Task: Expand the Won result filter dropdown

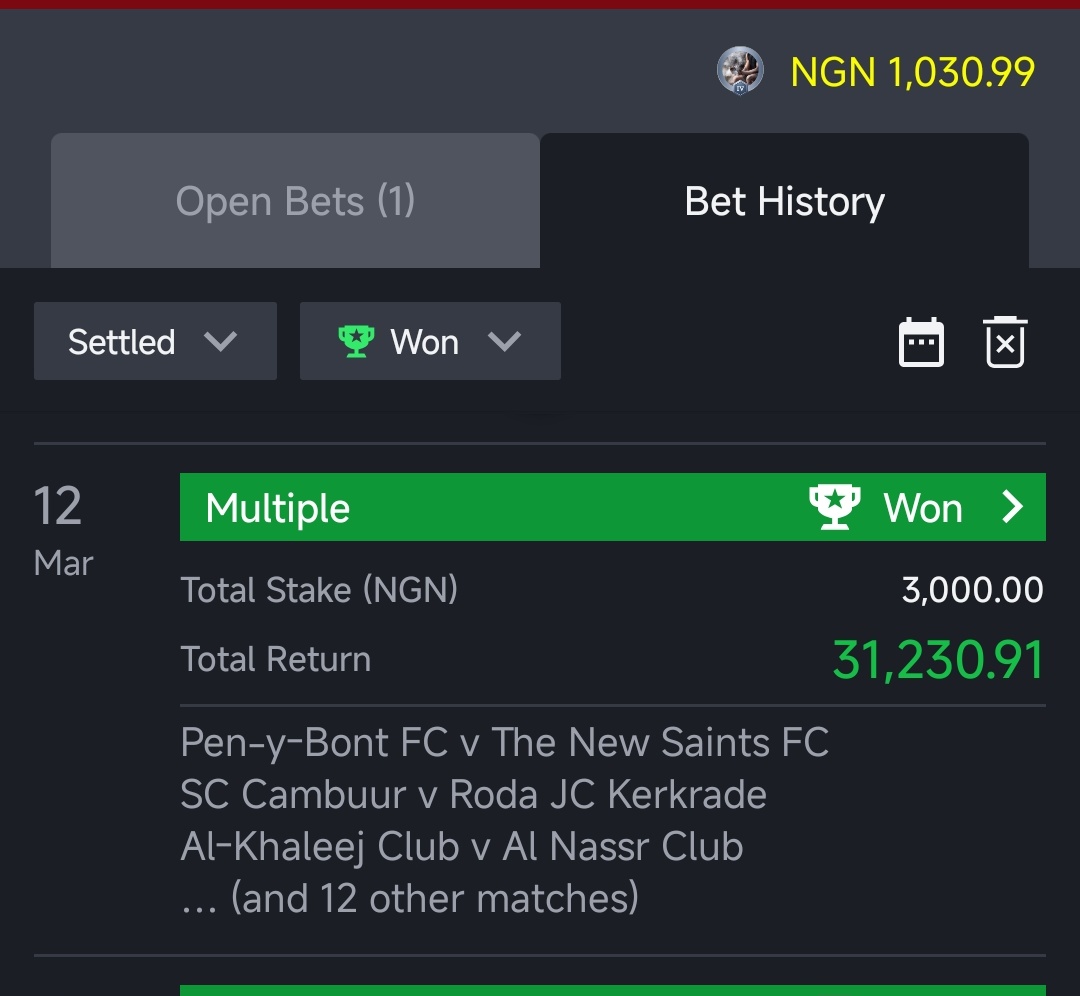Action: (x=430, y=341)
